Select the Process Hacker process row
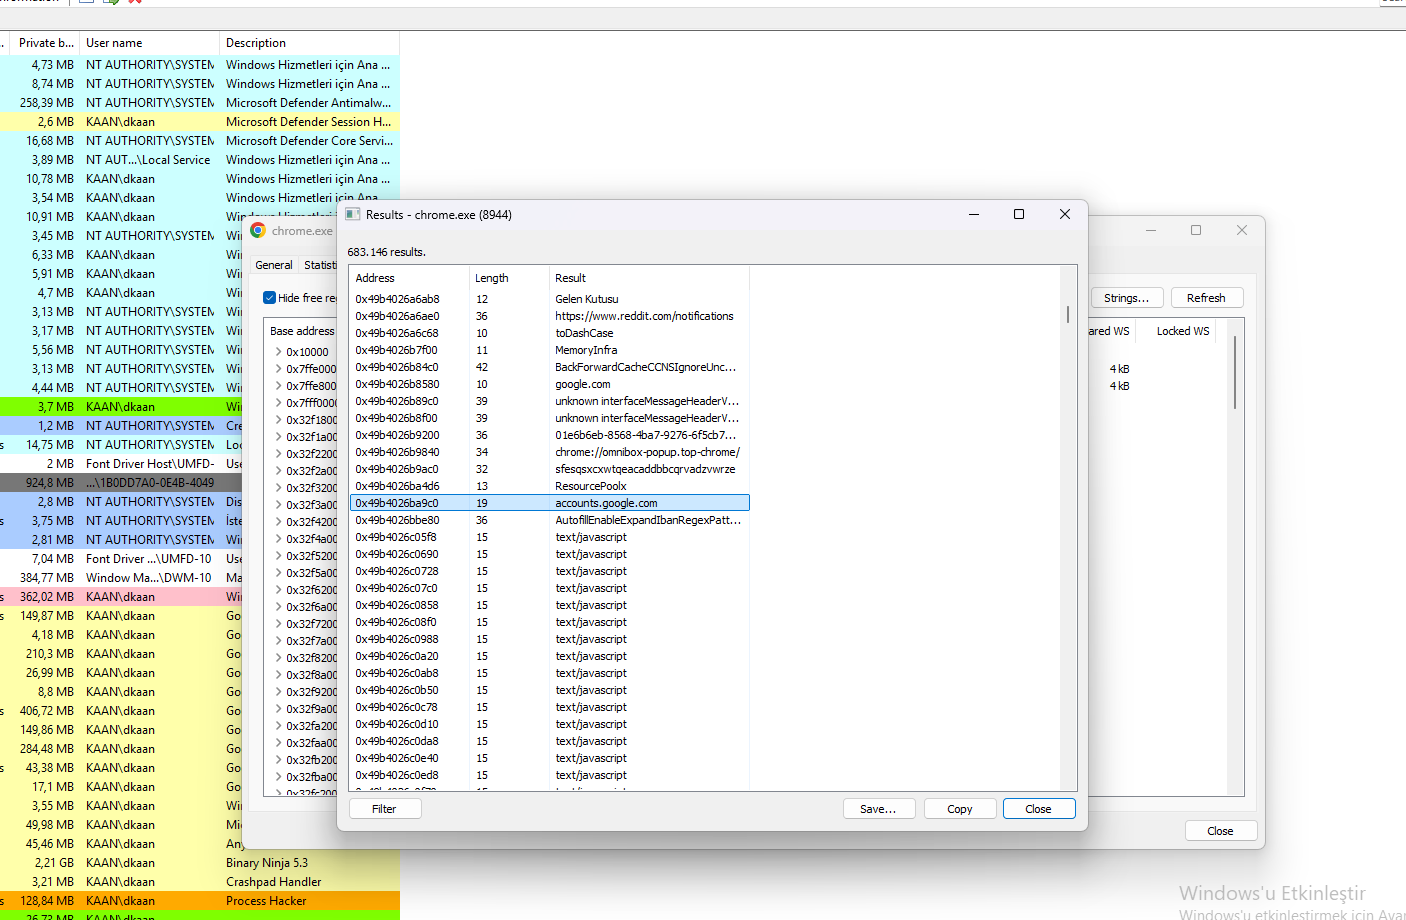Image resolution: width=1406 pixels, height=920 pixels. [x=200, y=901]
